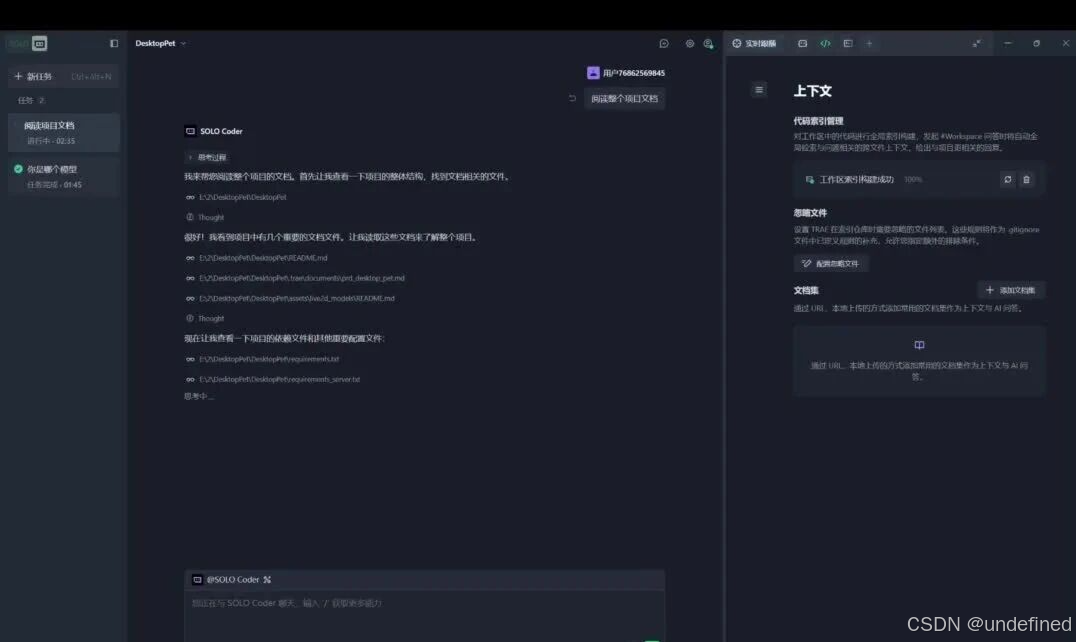The width and height of the screenshot is (1076, 642).
Task: Delete the workspace code index
Action: 1027,179
